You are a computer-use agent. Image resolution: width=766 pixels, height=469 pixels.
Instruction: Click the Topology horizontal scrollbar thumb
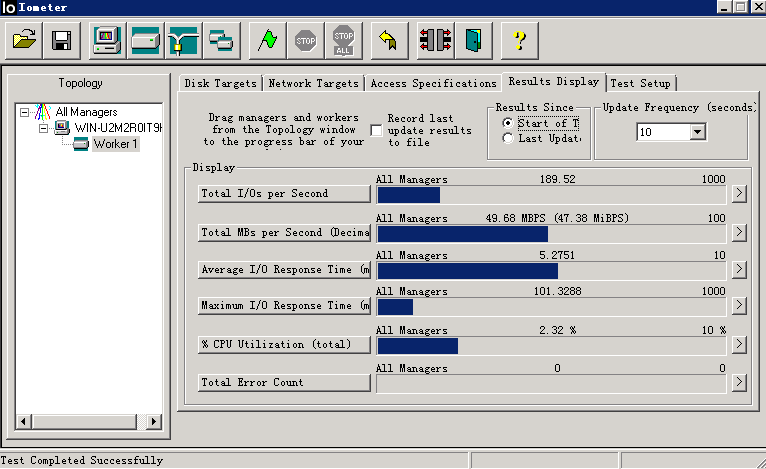84,422
